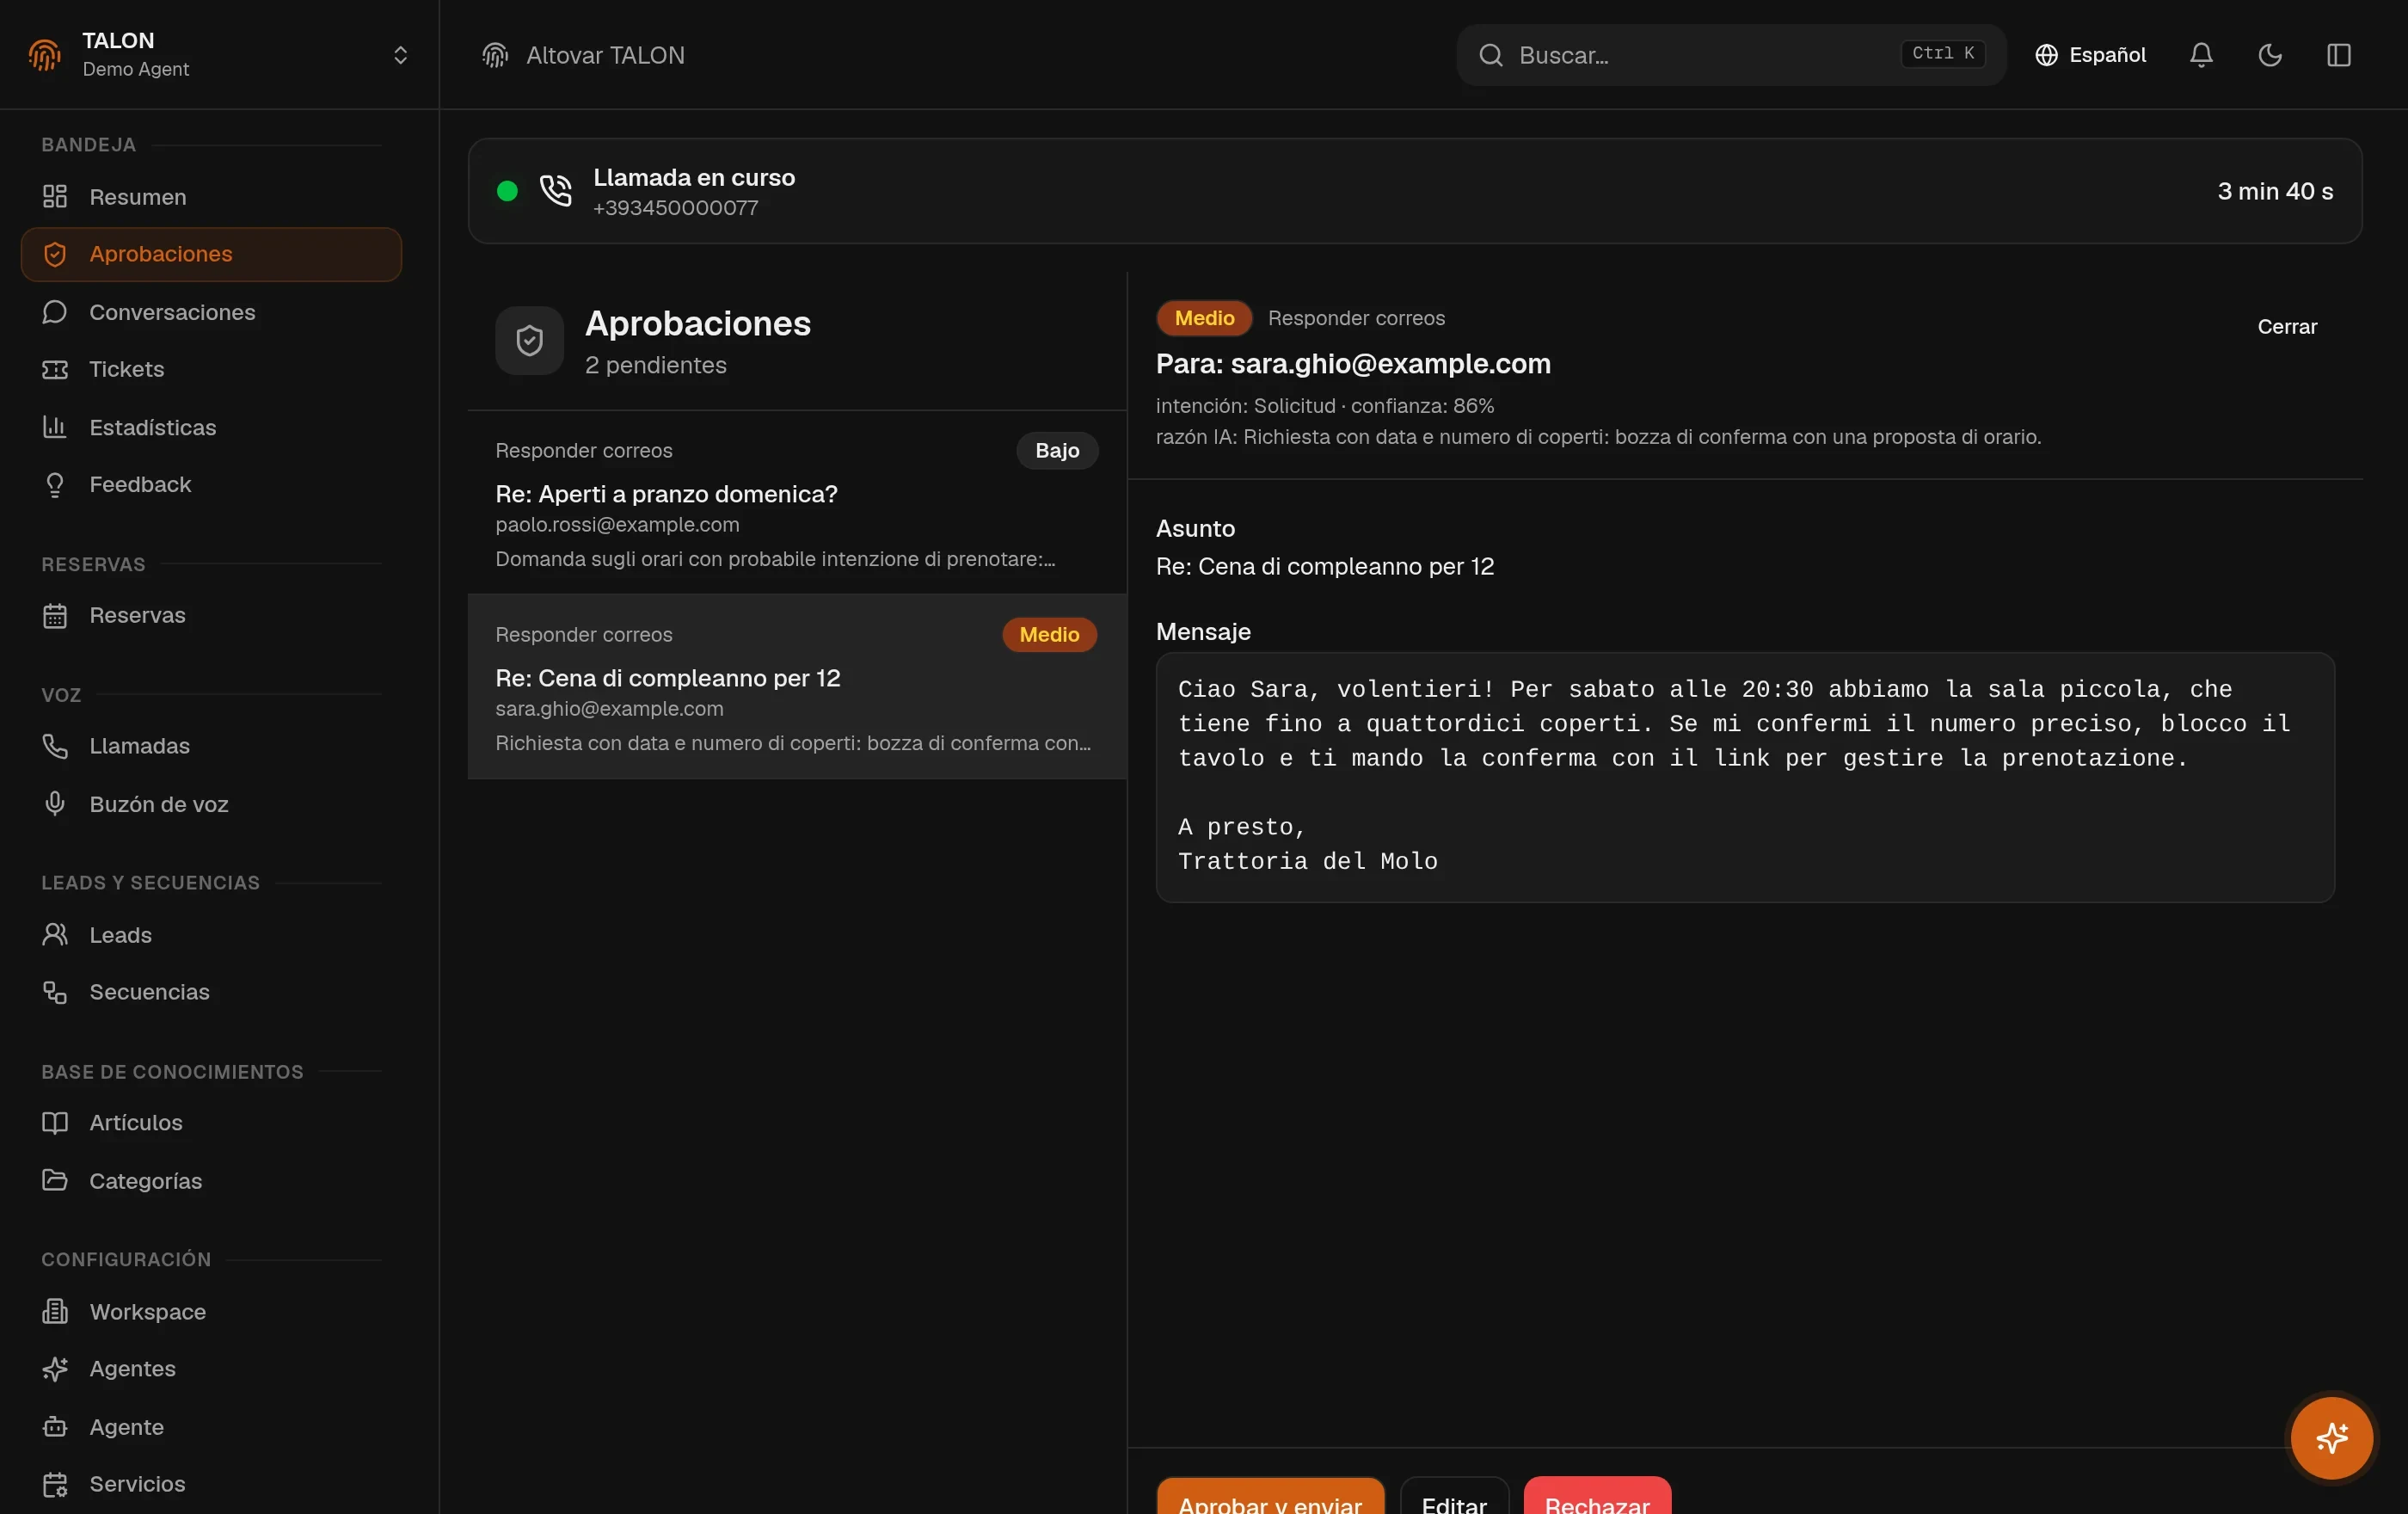Open notifications bell icon
This screenshot has width=2408, height=1514.
tap(2201, 55)
